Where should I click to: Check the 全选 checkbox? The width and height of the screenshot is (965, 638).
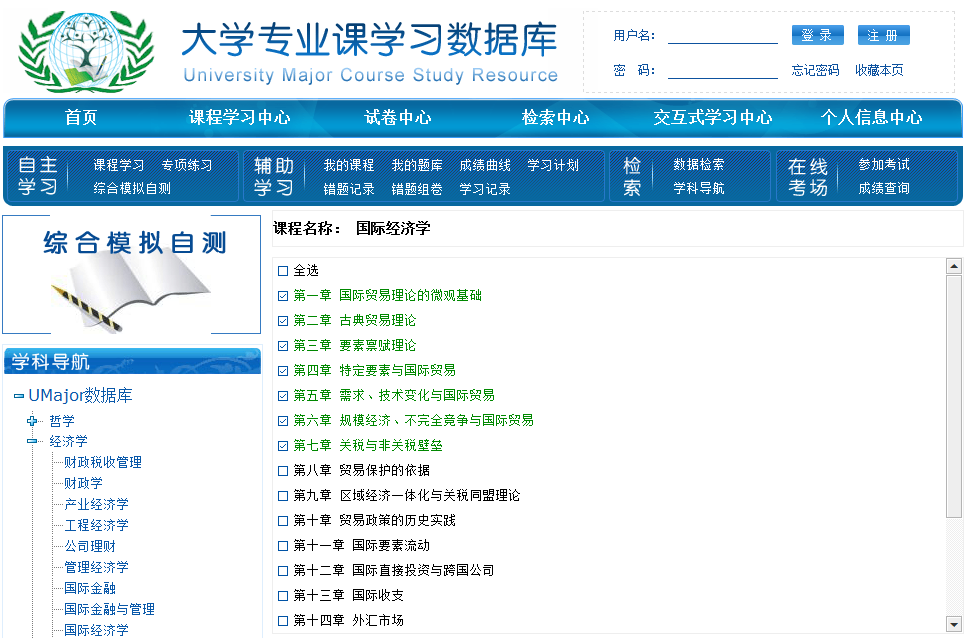tap(283, 271)
